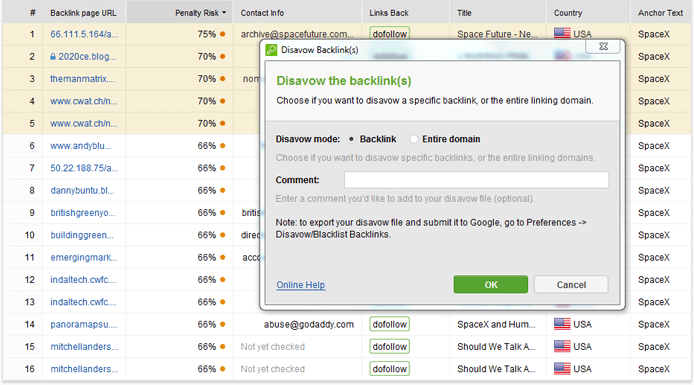Click orange risk dot in row 16
The image size is (694, 385).
point(223,369)
